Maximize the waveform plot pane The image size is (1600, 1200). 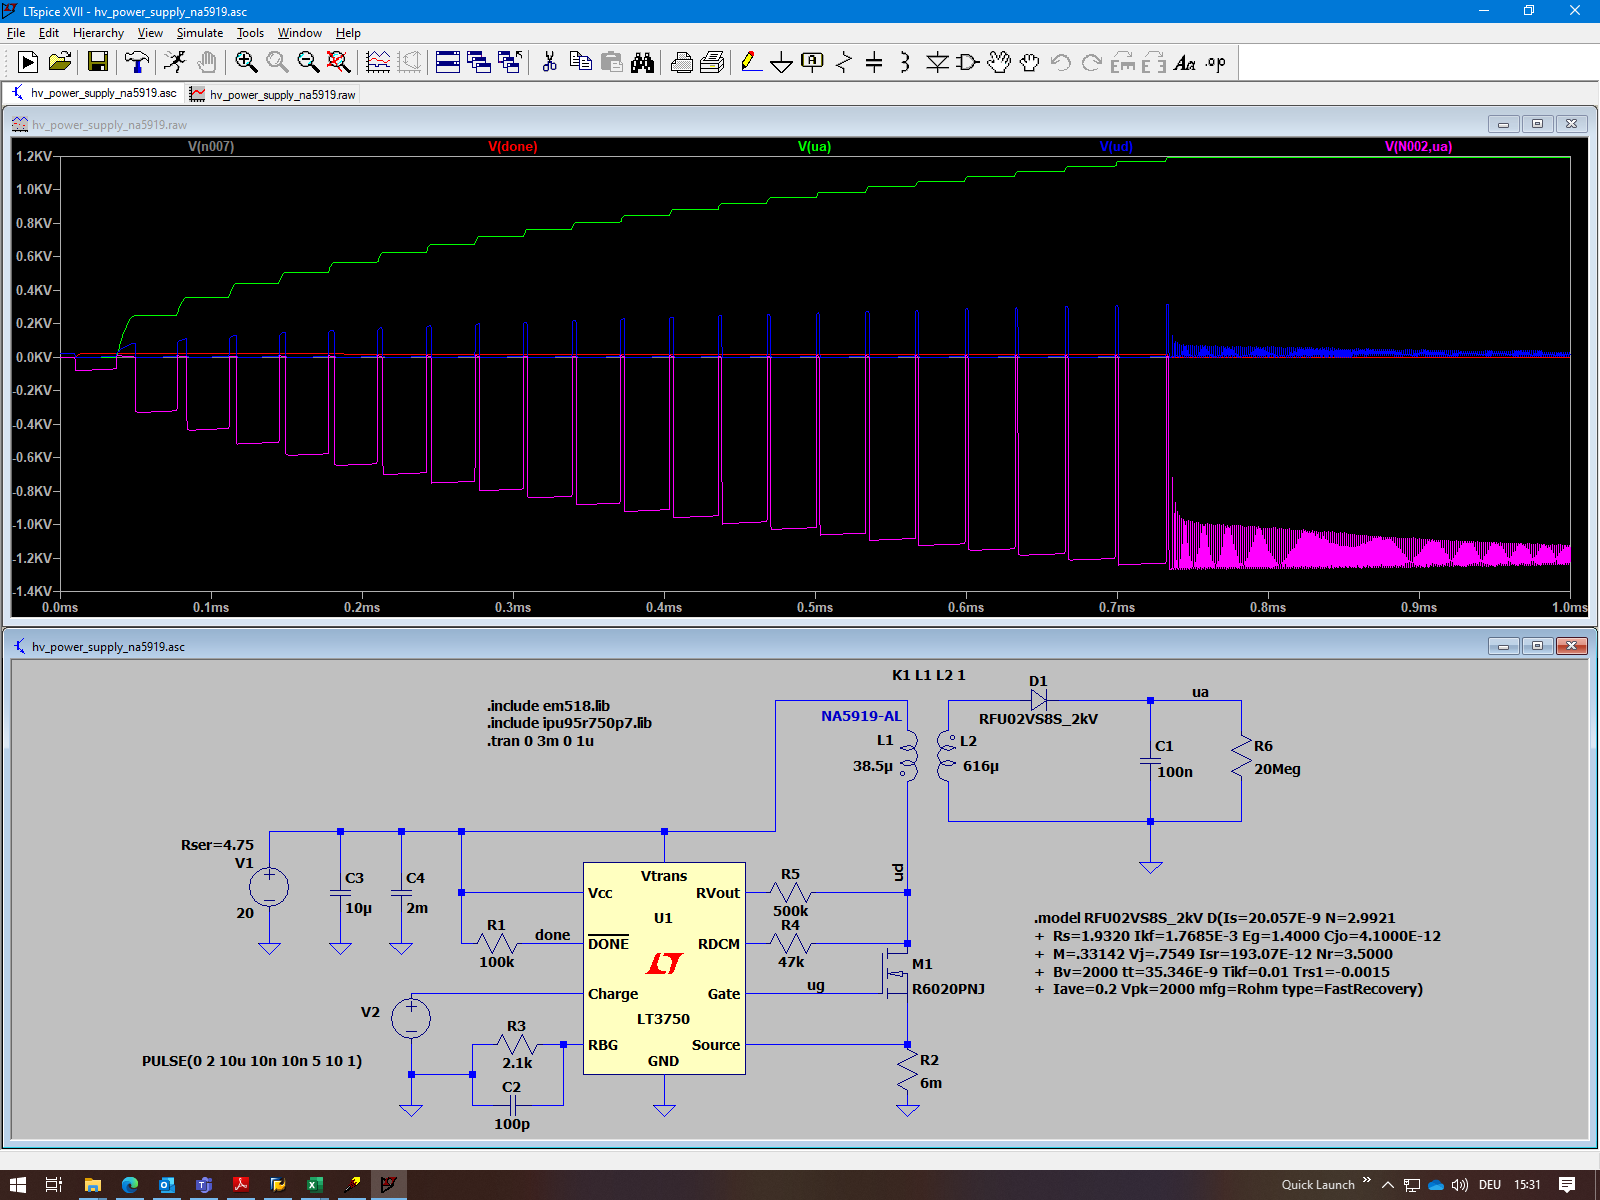tap(1537, 124)
